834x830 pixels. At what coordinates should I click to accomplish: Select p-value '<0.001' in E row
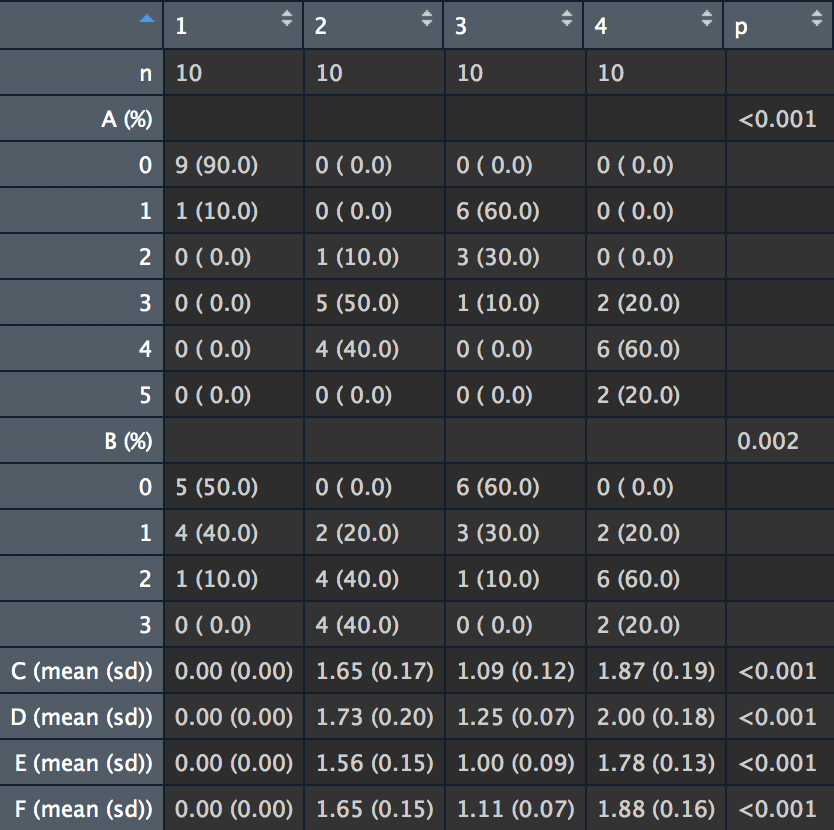coord(780,762)
